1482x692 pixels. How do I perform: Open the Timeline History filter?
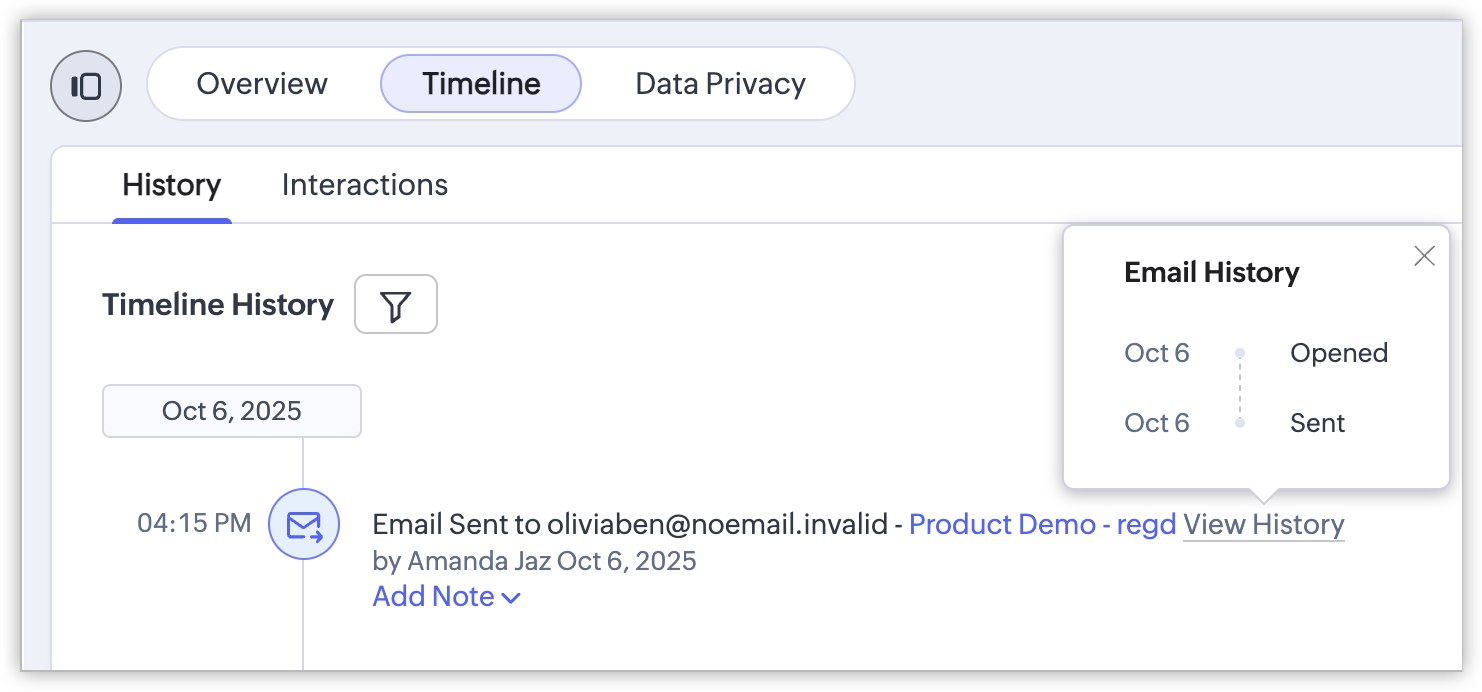[x=396, y=304]
